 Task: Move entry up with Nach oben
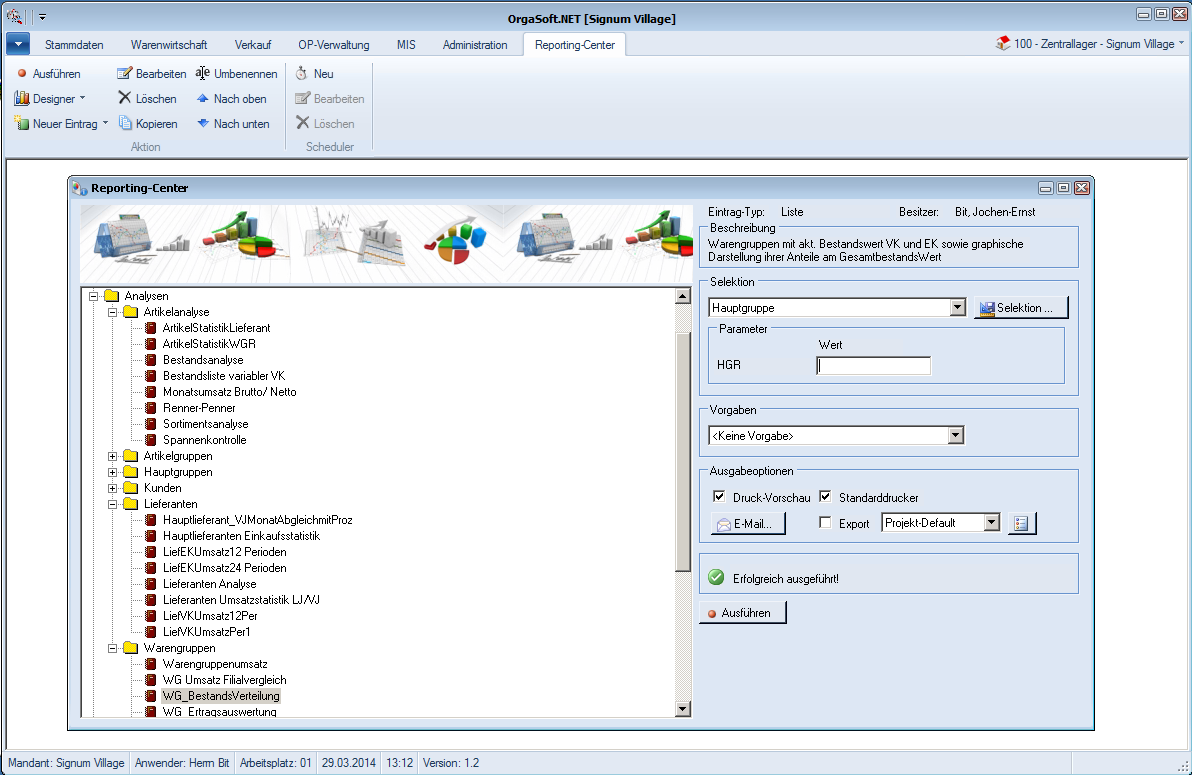pos(203,99)
